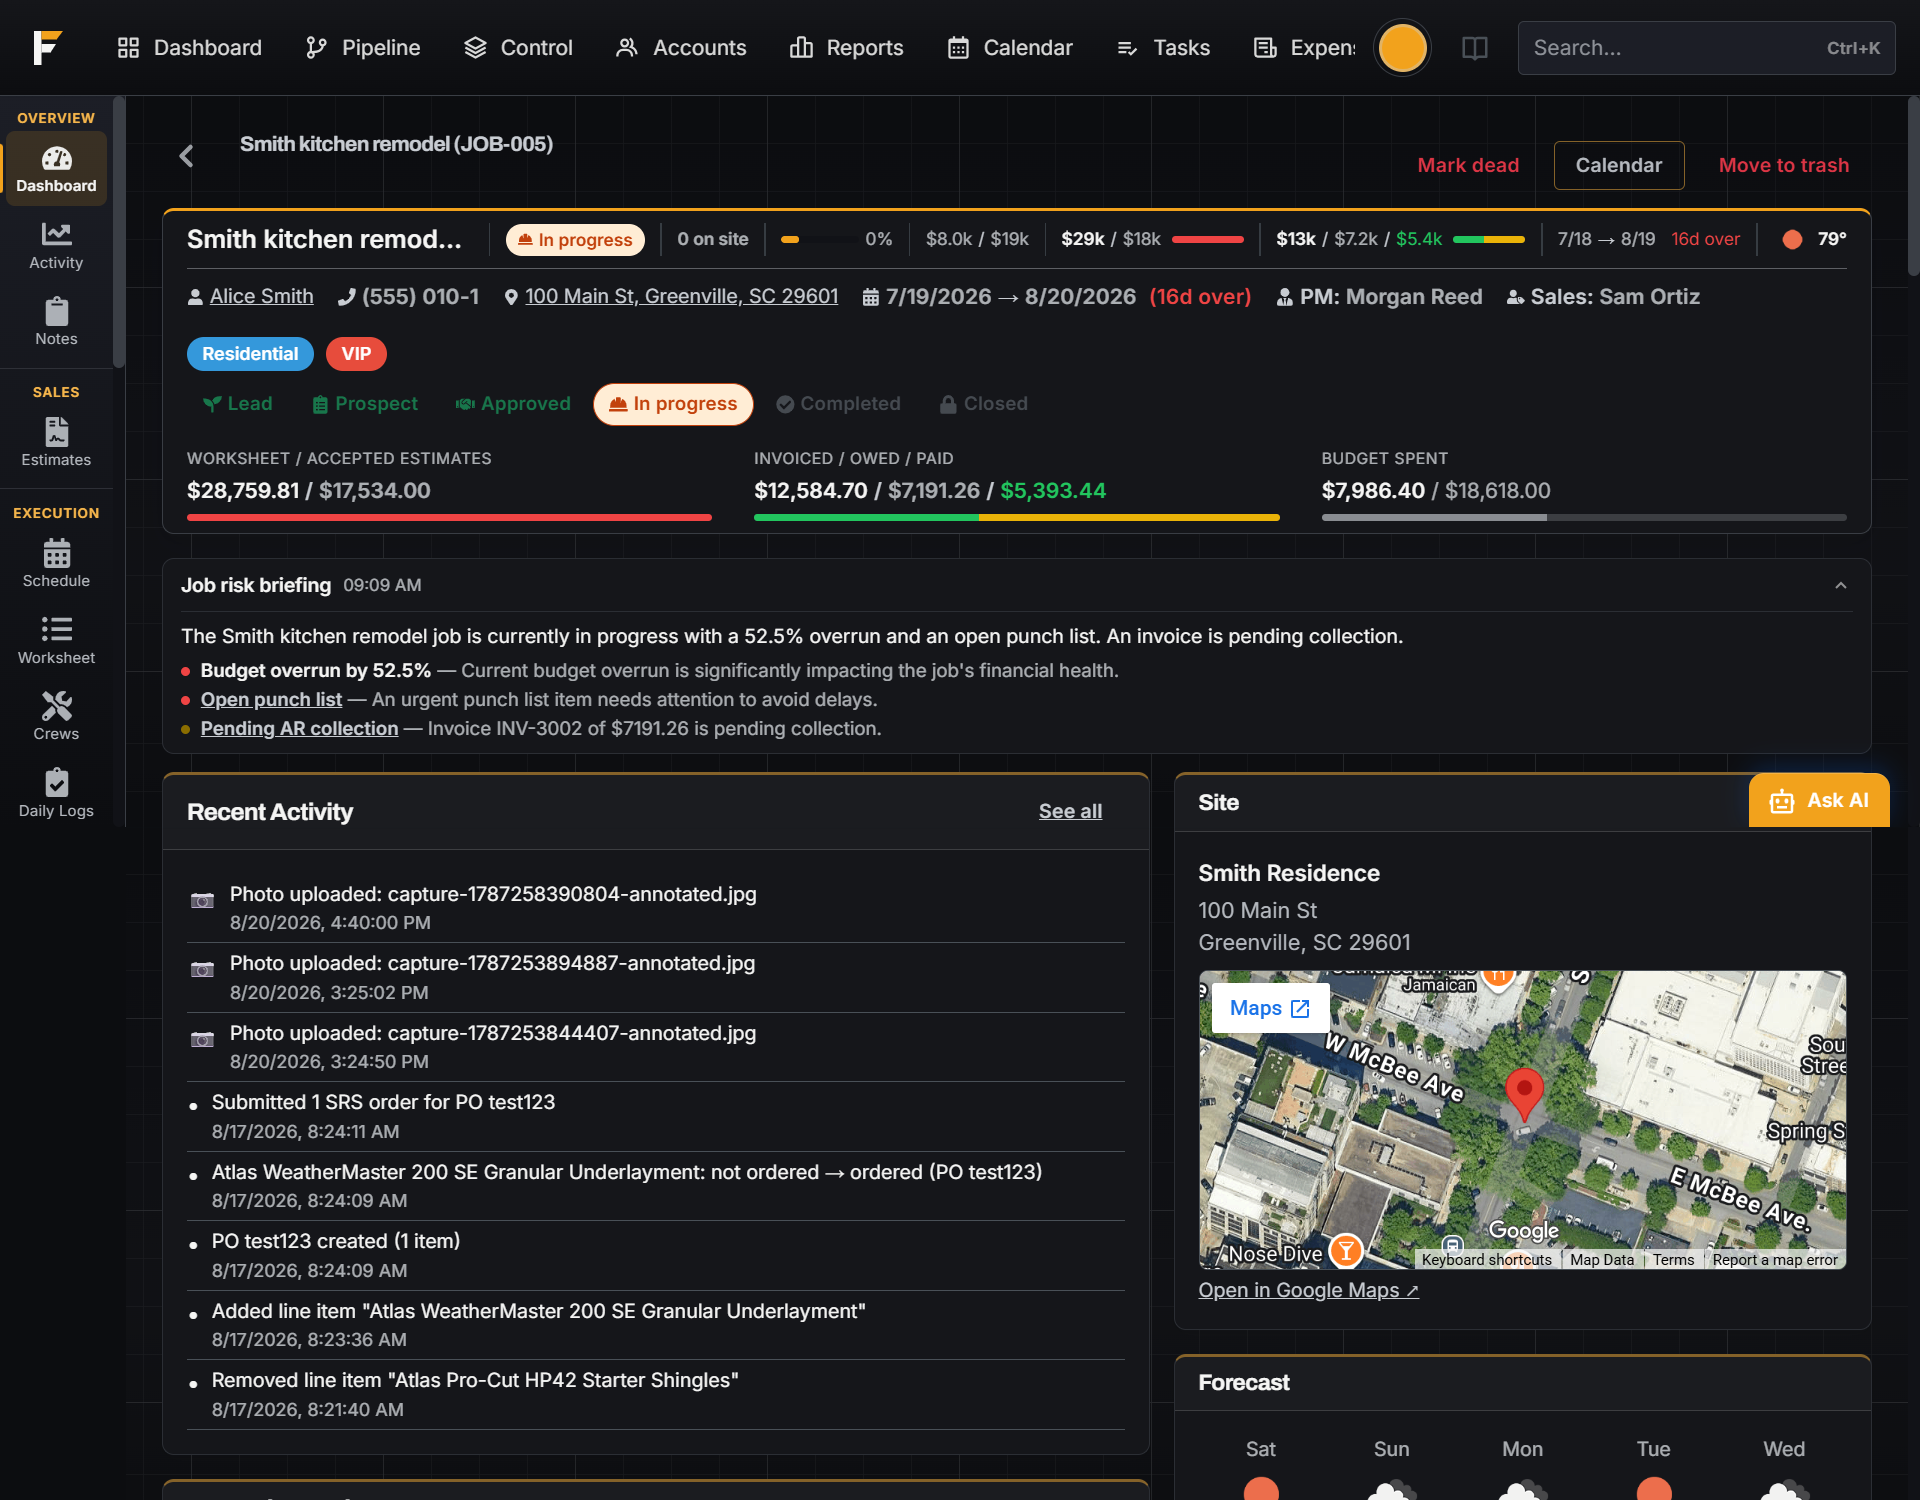Open Notes in the sidebar
The image size is (1920, 1500).
(x=56, y=322)
